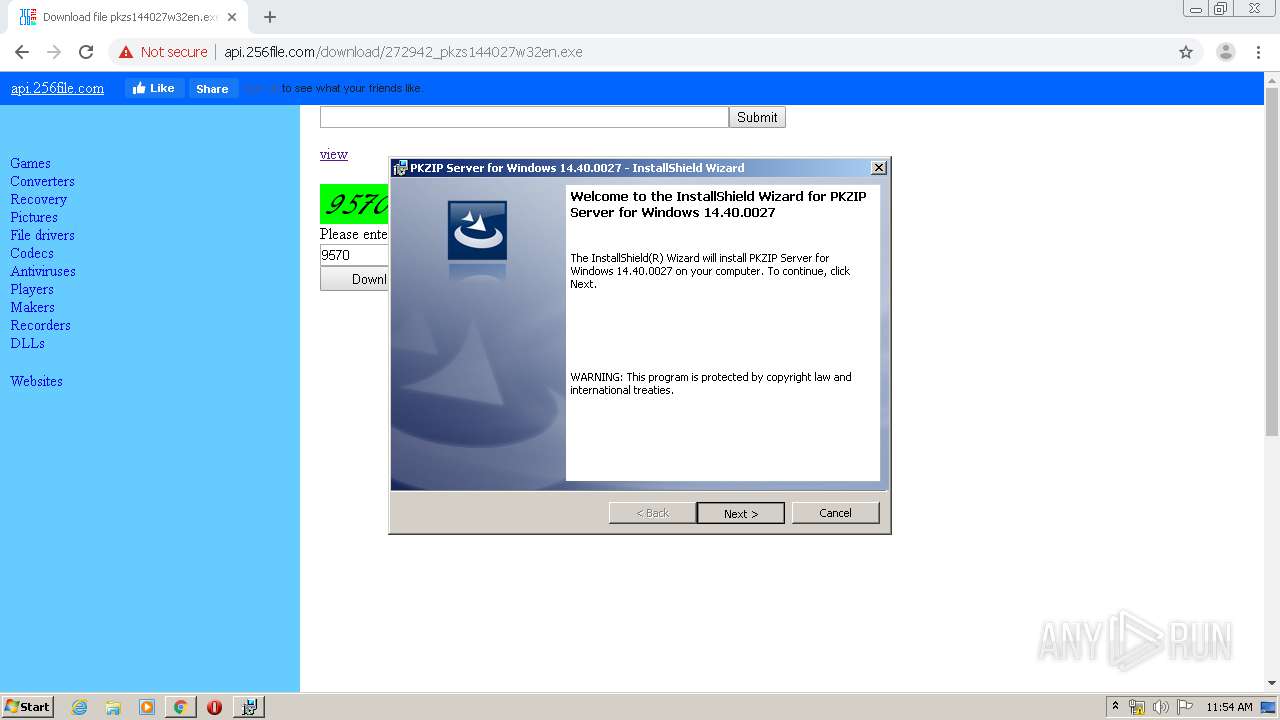This screenshot has height=720, width=1280.
Task: Open the Converters category link
Action: coord(42,181)
